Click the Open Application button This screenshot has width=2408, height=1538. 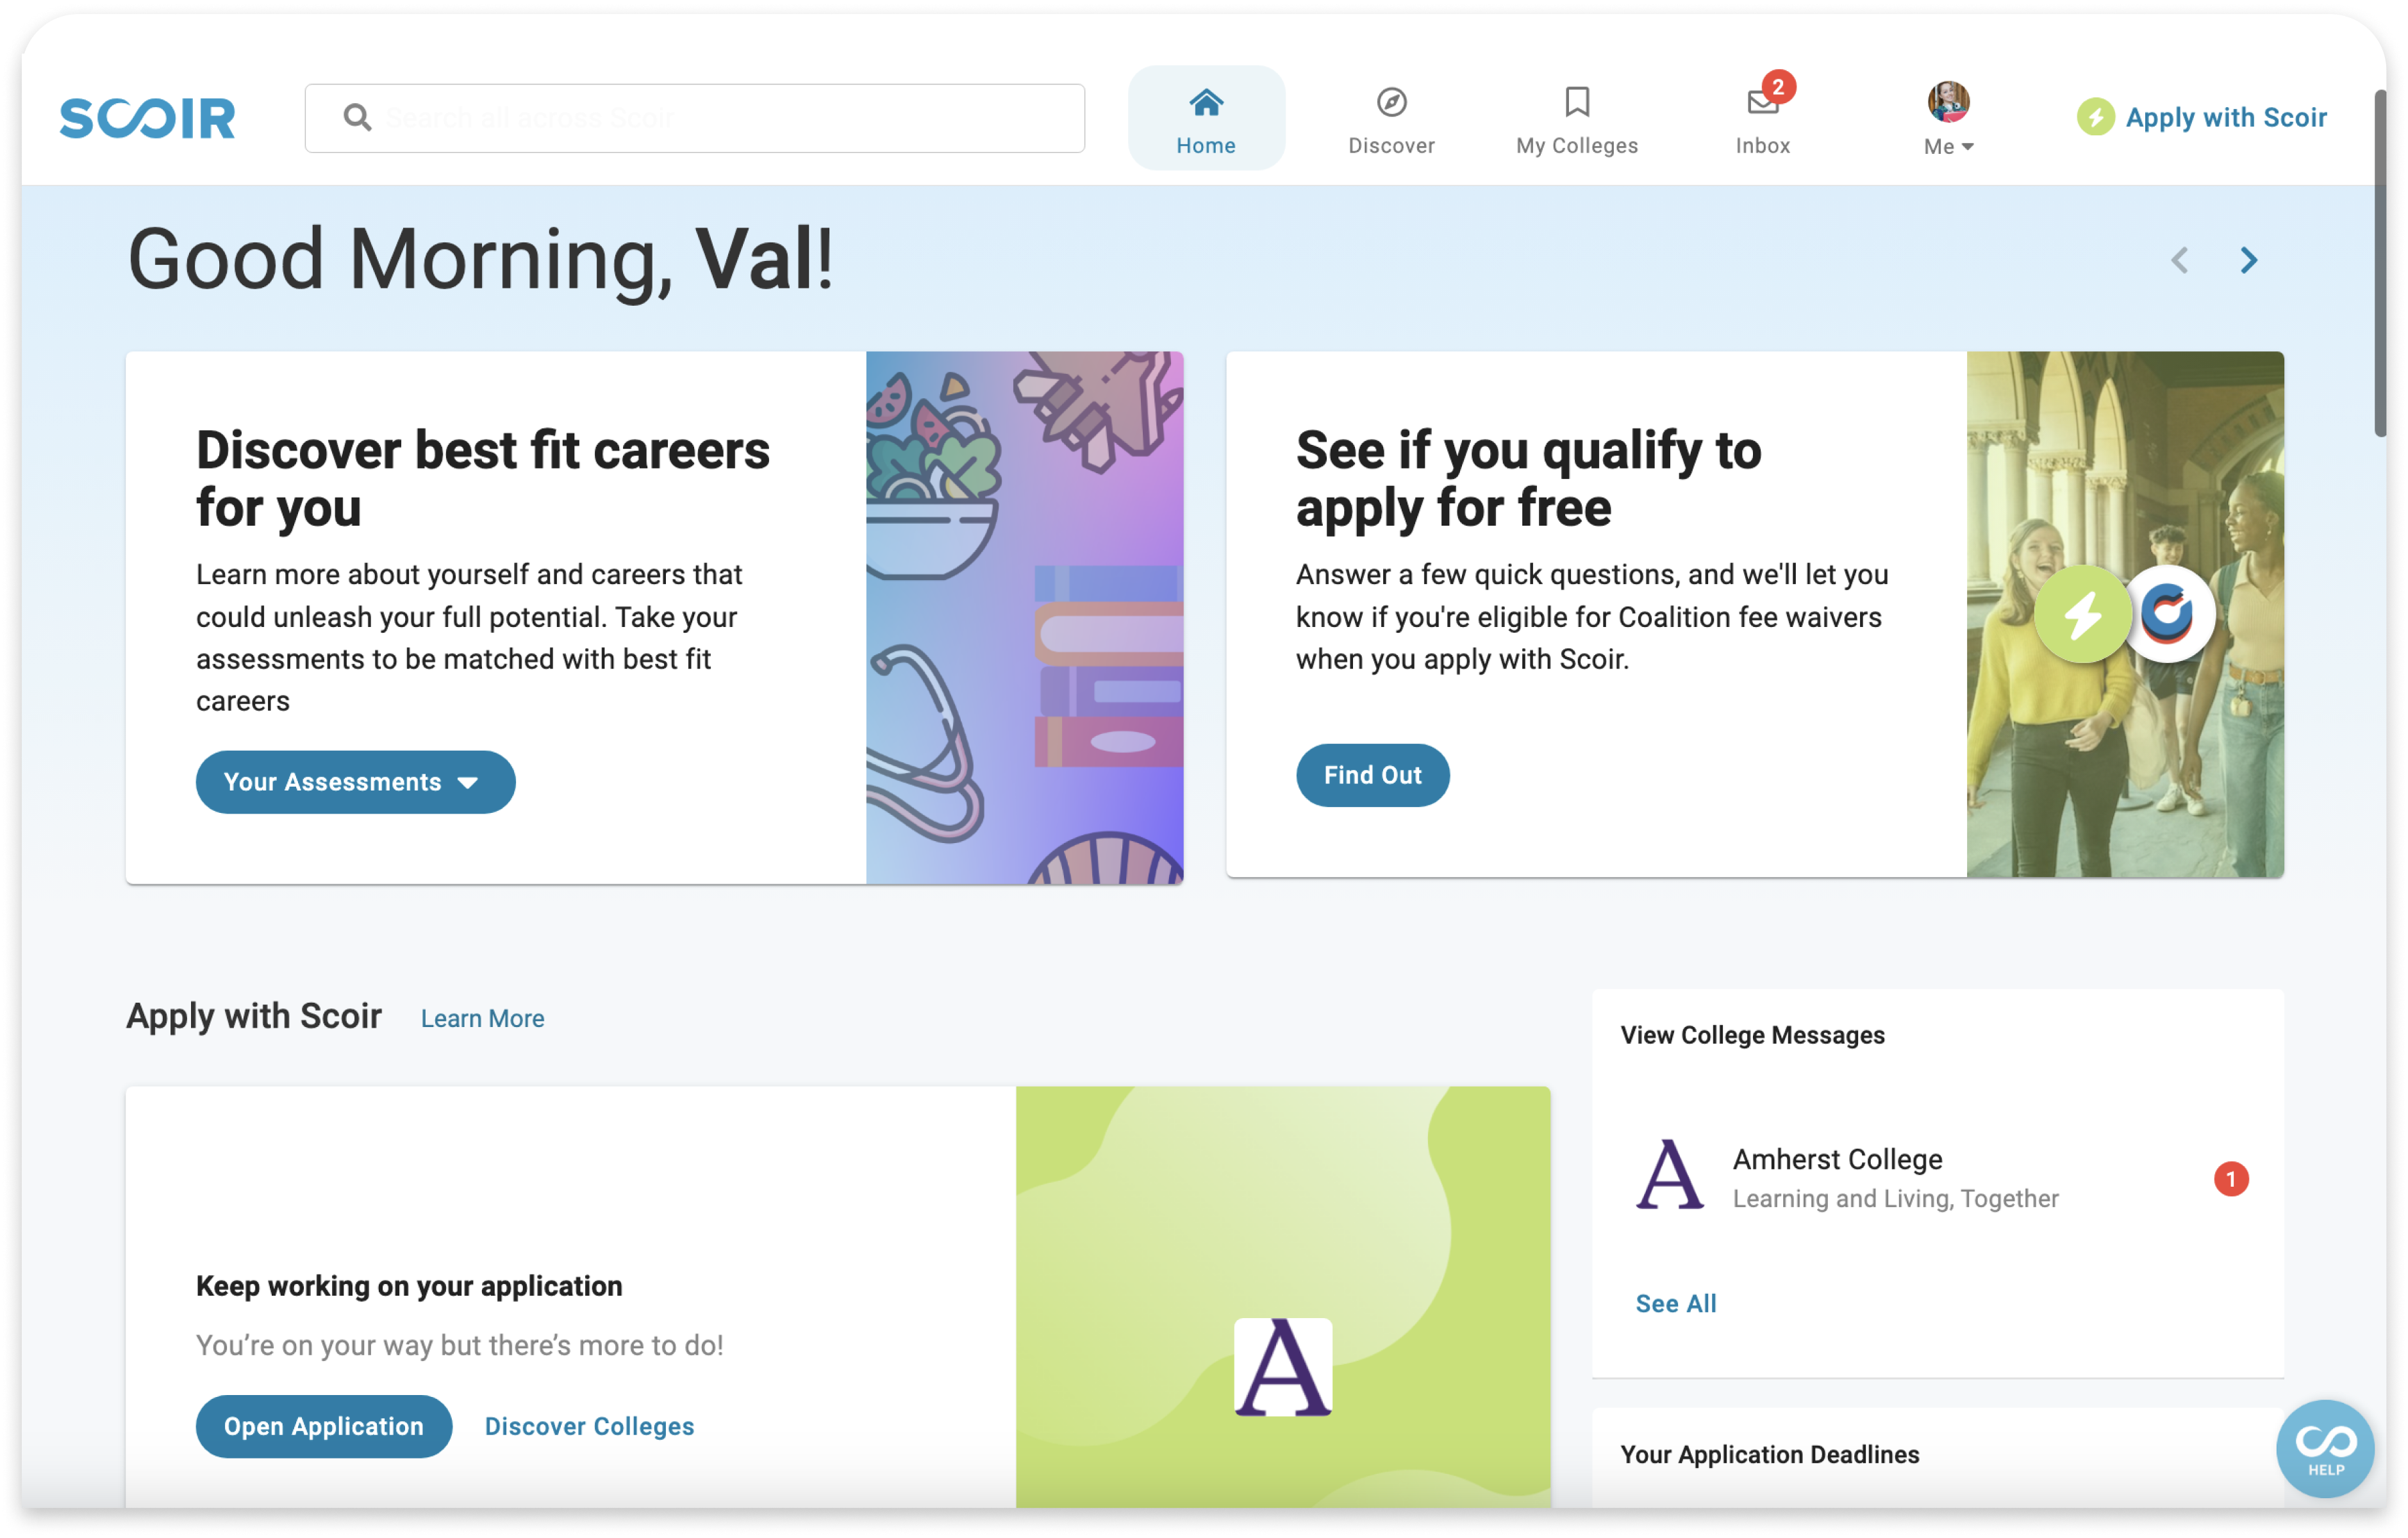pyautogui.click(x=323, y=1426)
